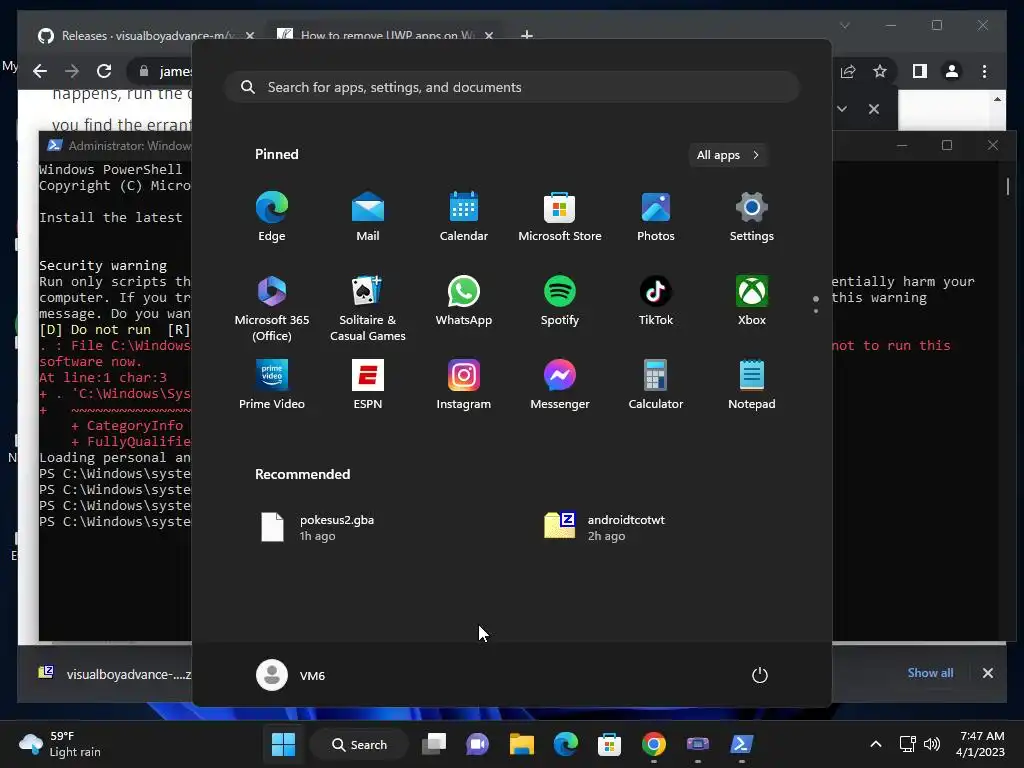Close the Releases visualboyadvance-m tab

(249, 36)
